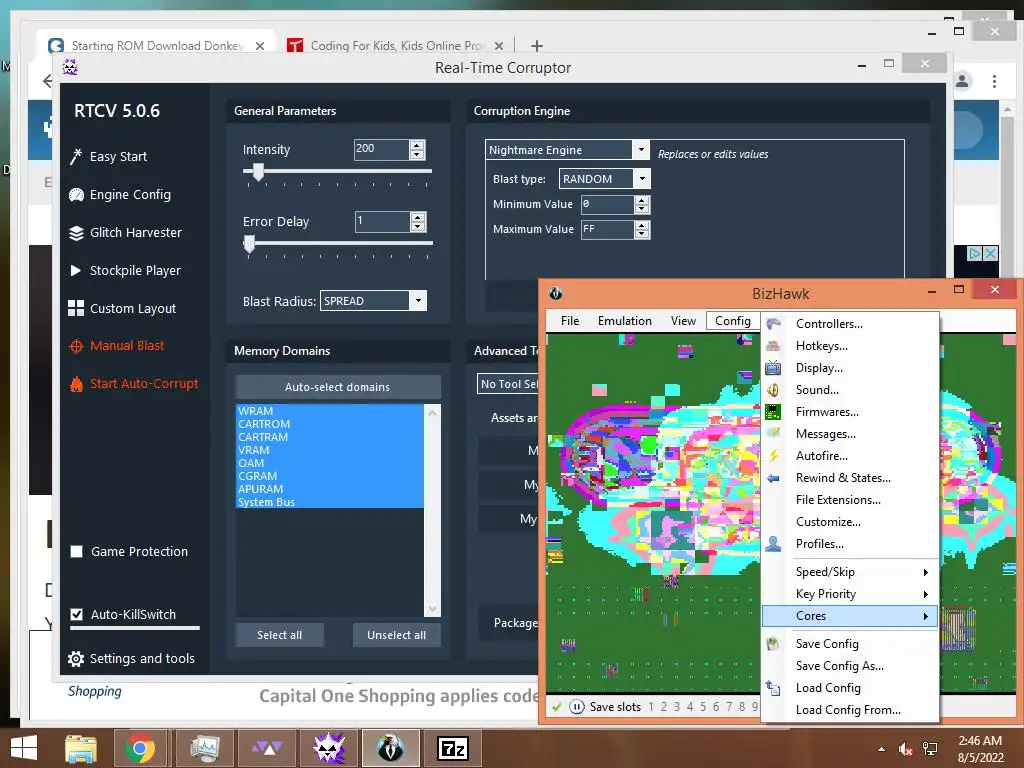Click the Hotkeys keyboard icon

pyautogui.click(x=773, y=346)
